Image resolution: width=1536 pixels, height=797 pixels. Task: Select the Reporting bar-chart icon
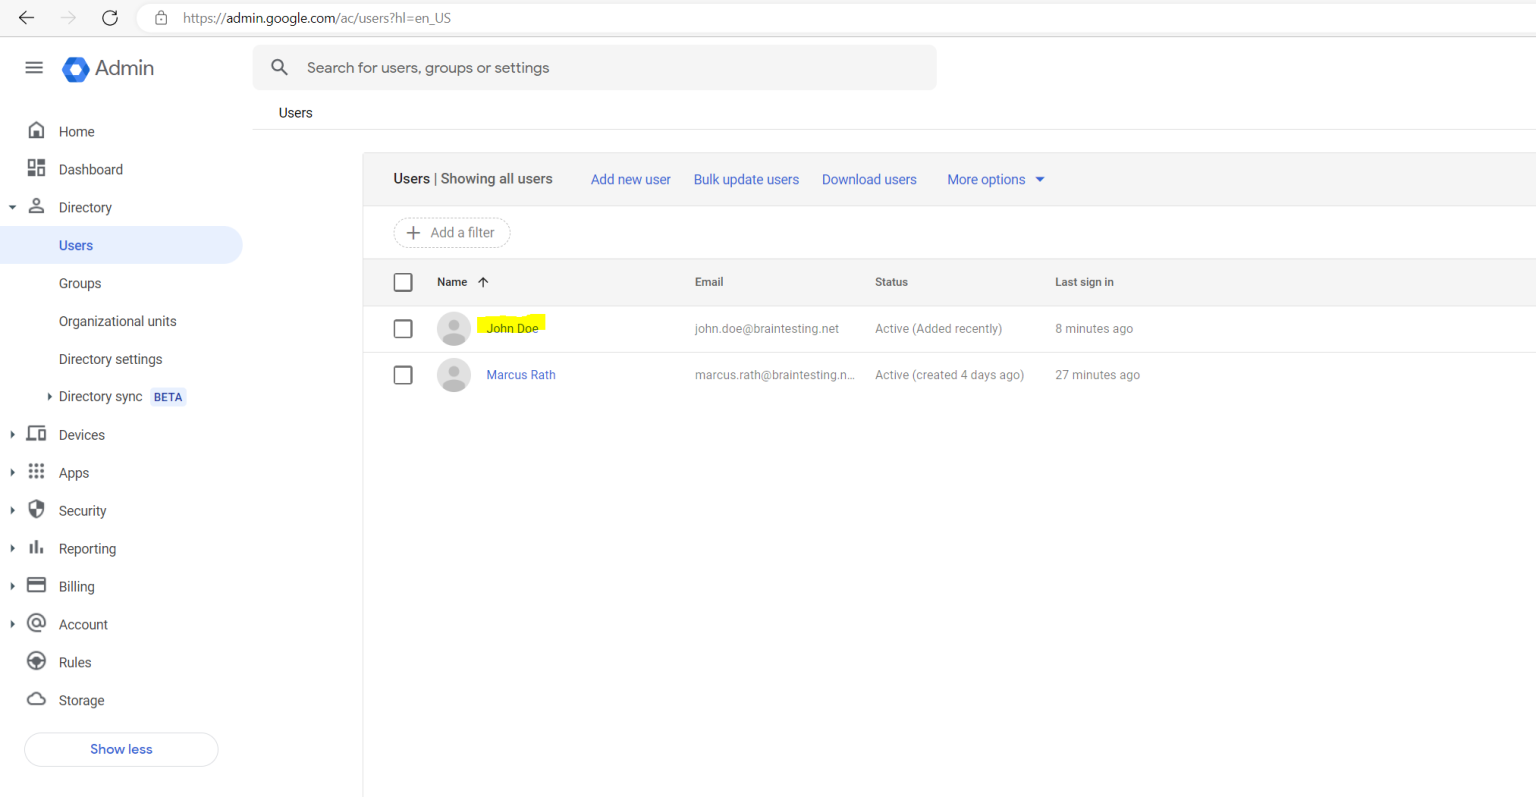point(36,548)
